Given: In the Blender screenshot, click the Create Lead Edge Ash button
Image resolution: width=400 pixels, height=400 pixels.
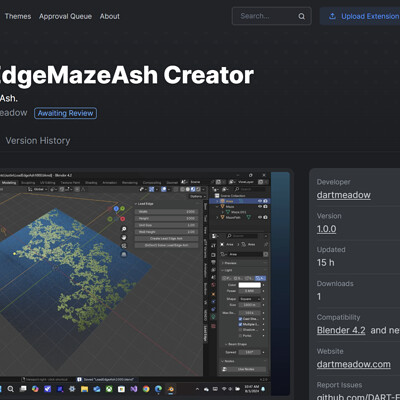Looking at the screenshot, I should (166, 239).
